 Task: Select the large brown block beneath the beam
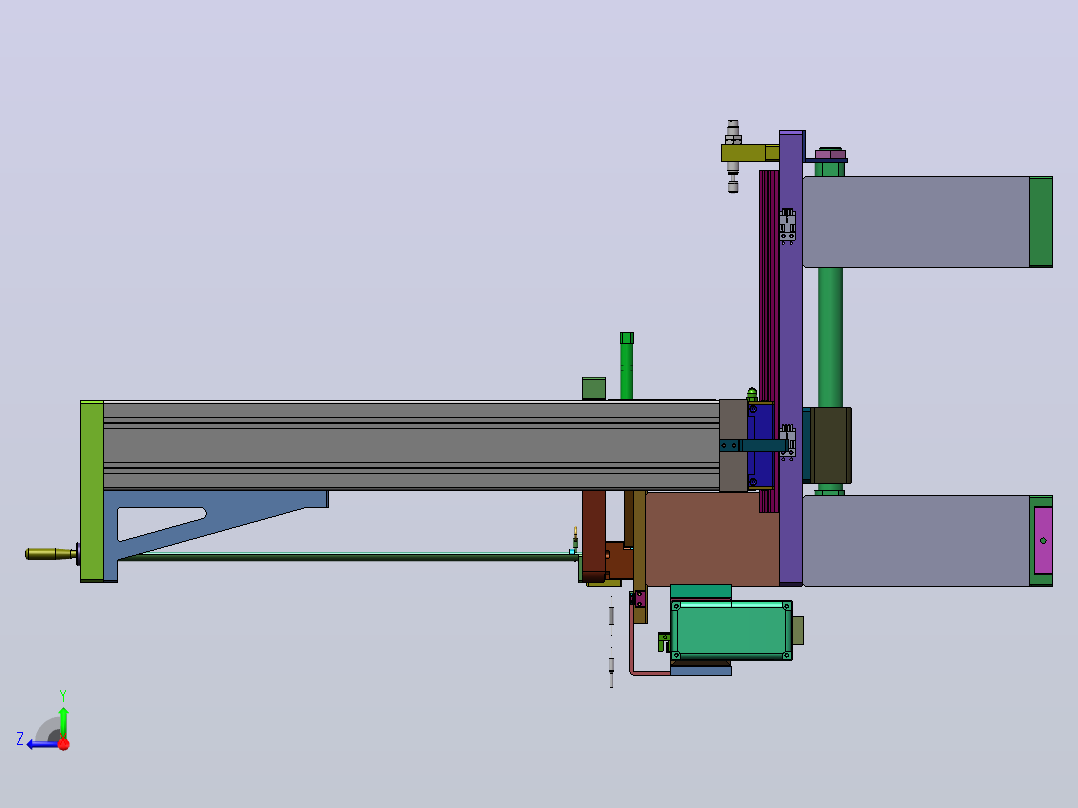point(712,539)
